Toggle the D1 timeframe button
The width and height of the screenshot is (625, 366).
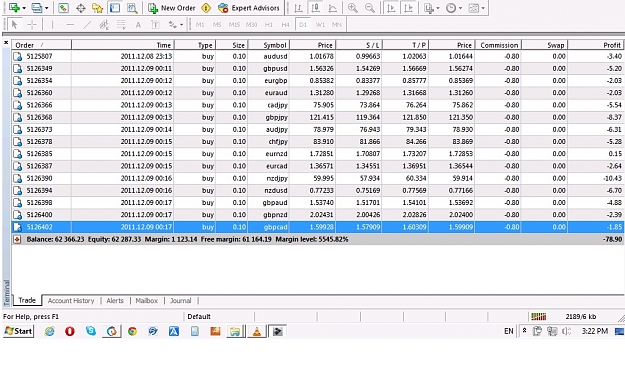tap(303, 25)
